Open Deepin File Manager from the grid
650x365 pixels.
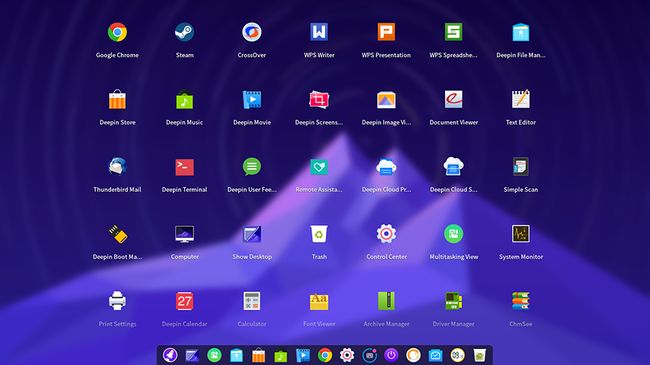point(521,32)
